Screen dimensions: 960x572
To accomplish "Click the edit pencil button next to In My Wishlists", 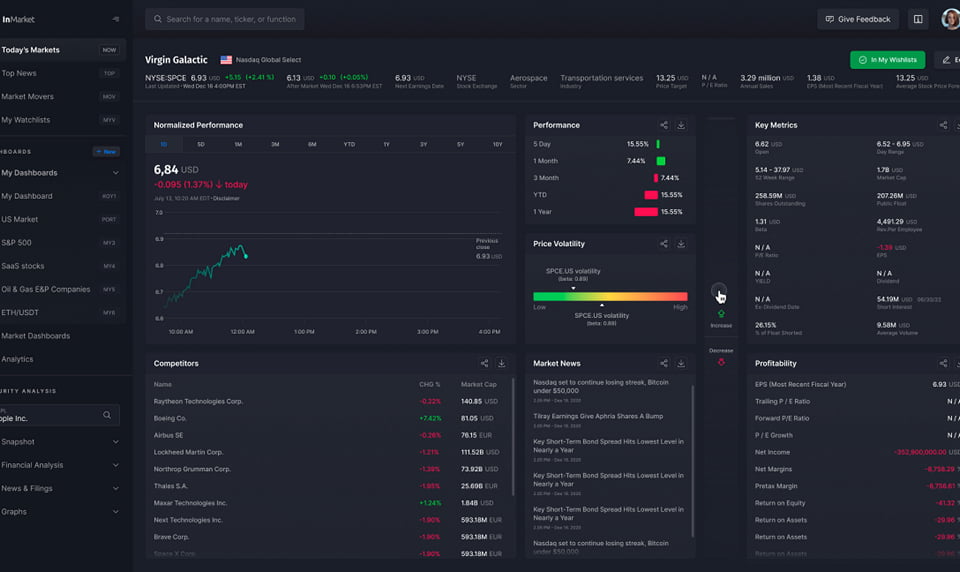I will pos(948,60).
